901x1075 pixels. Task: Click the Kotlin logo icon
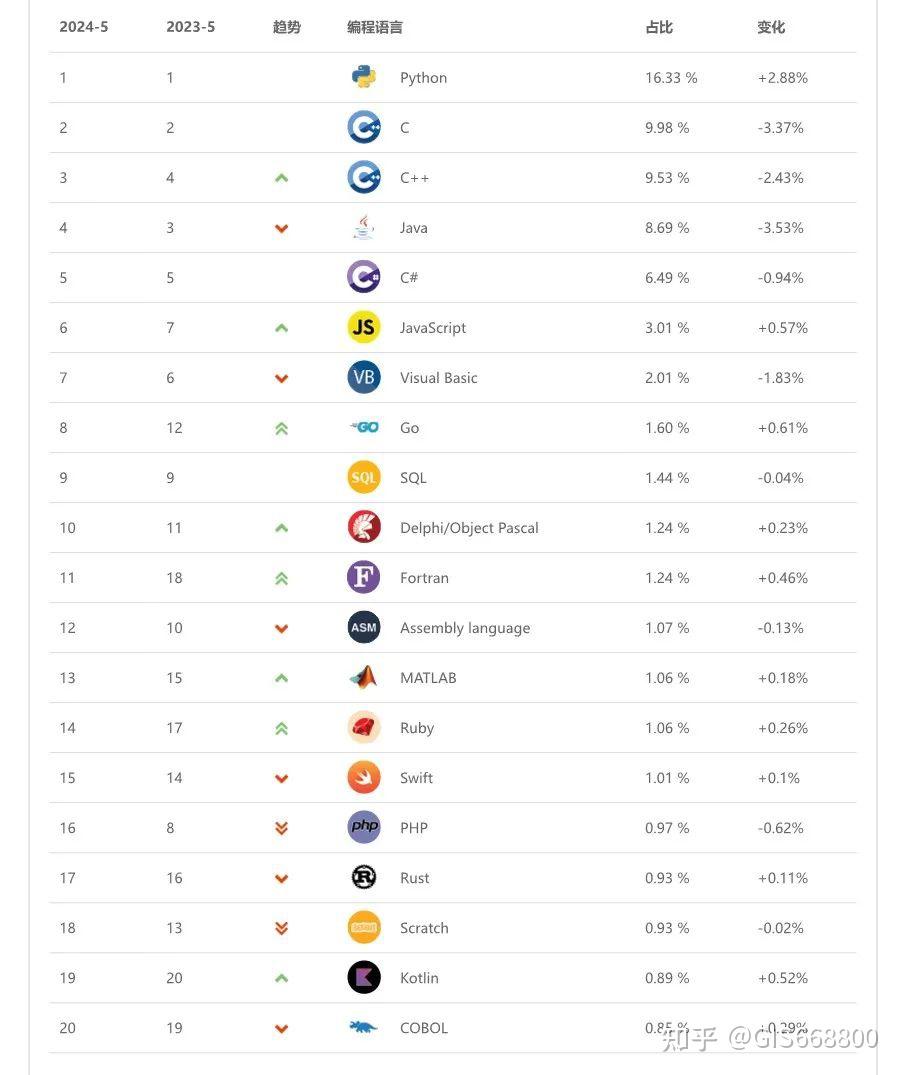coord(364,977)
